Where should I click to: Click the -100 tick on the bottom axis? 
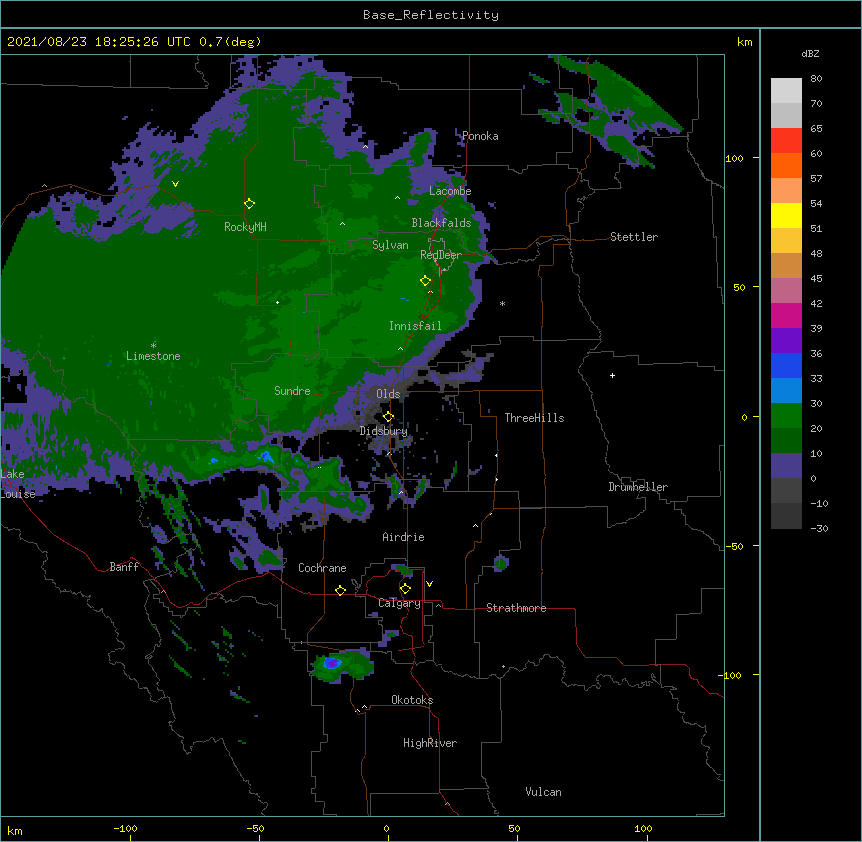pyautogui.click(x=126, y=828)
